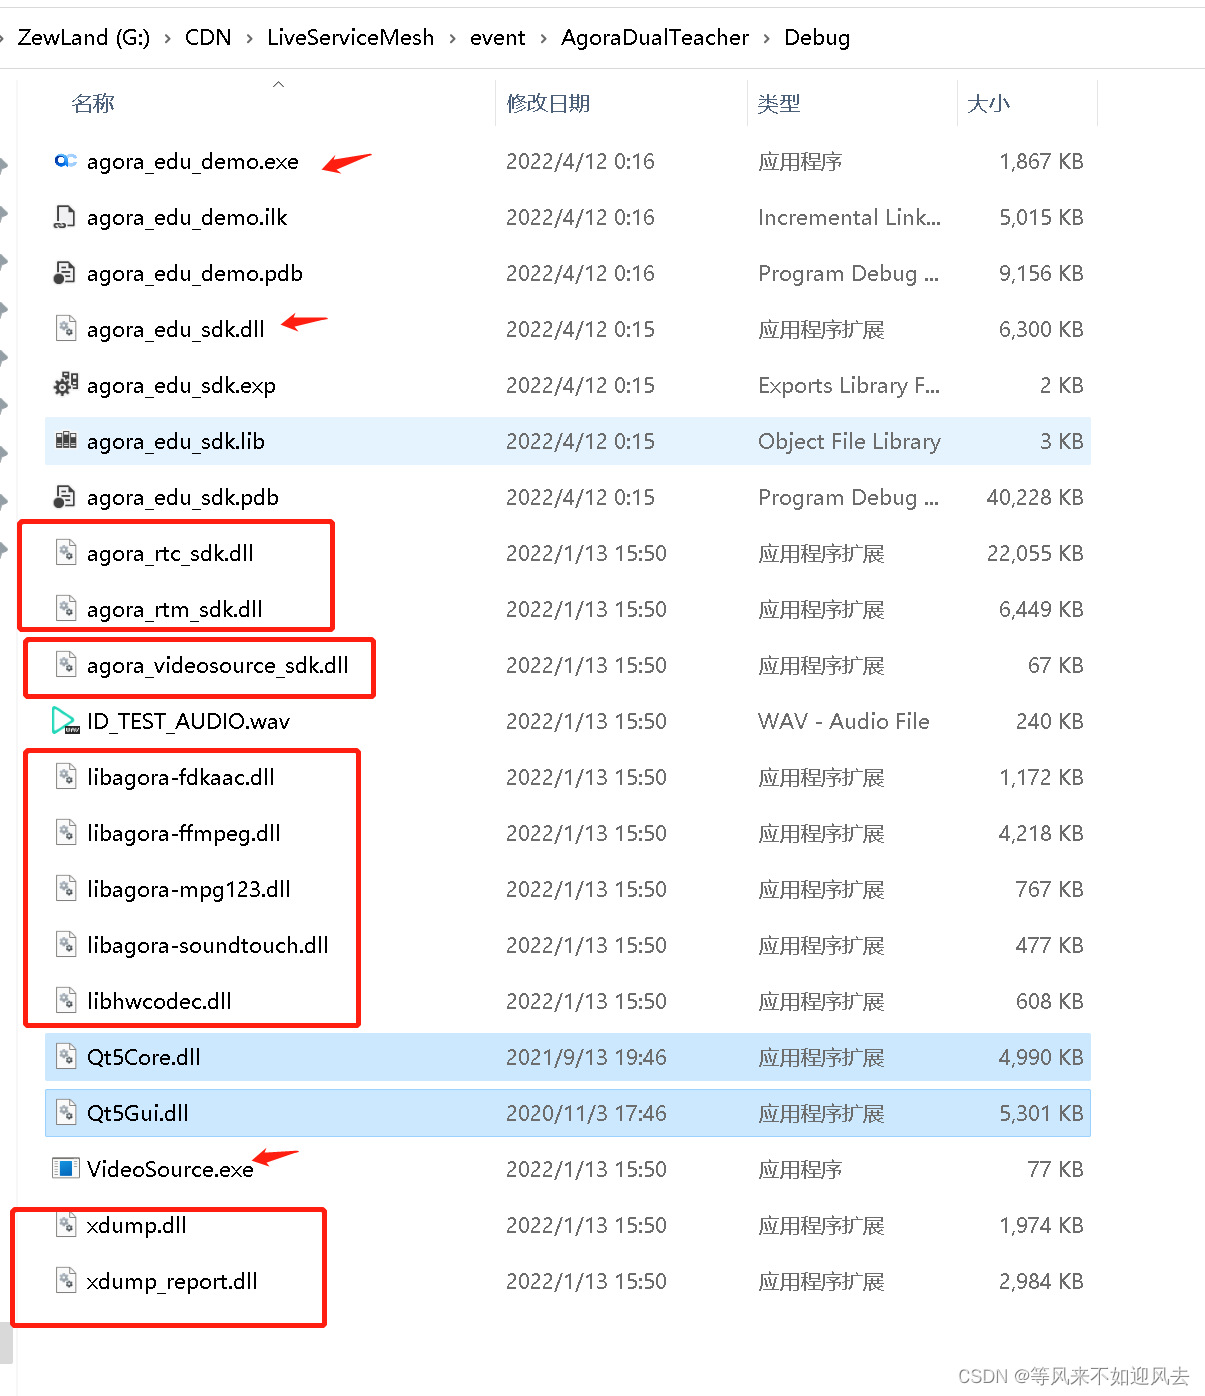This screenshot has width=1205, height=1396.
Task: Click the libagora-mpg123.dll file icon
Action: [65, 889]
